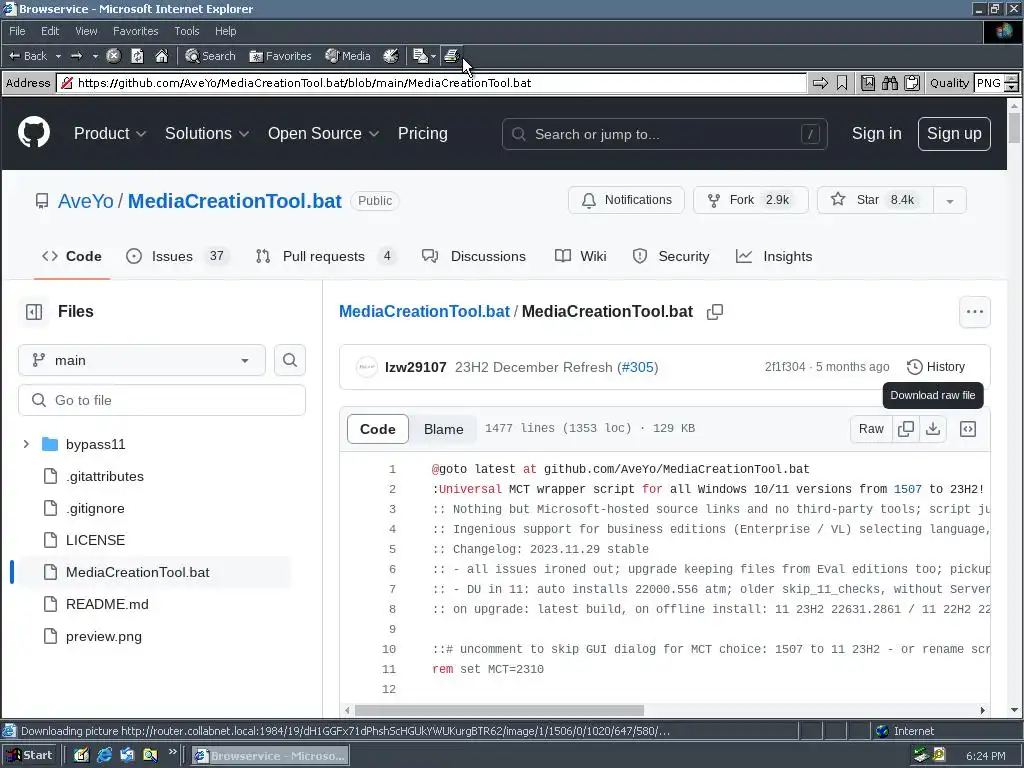Screen dimensions: 1024x768
Task: Click the picture icon left of binoculars
Action: (867, 83)
